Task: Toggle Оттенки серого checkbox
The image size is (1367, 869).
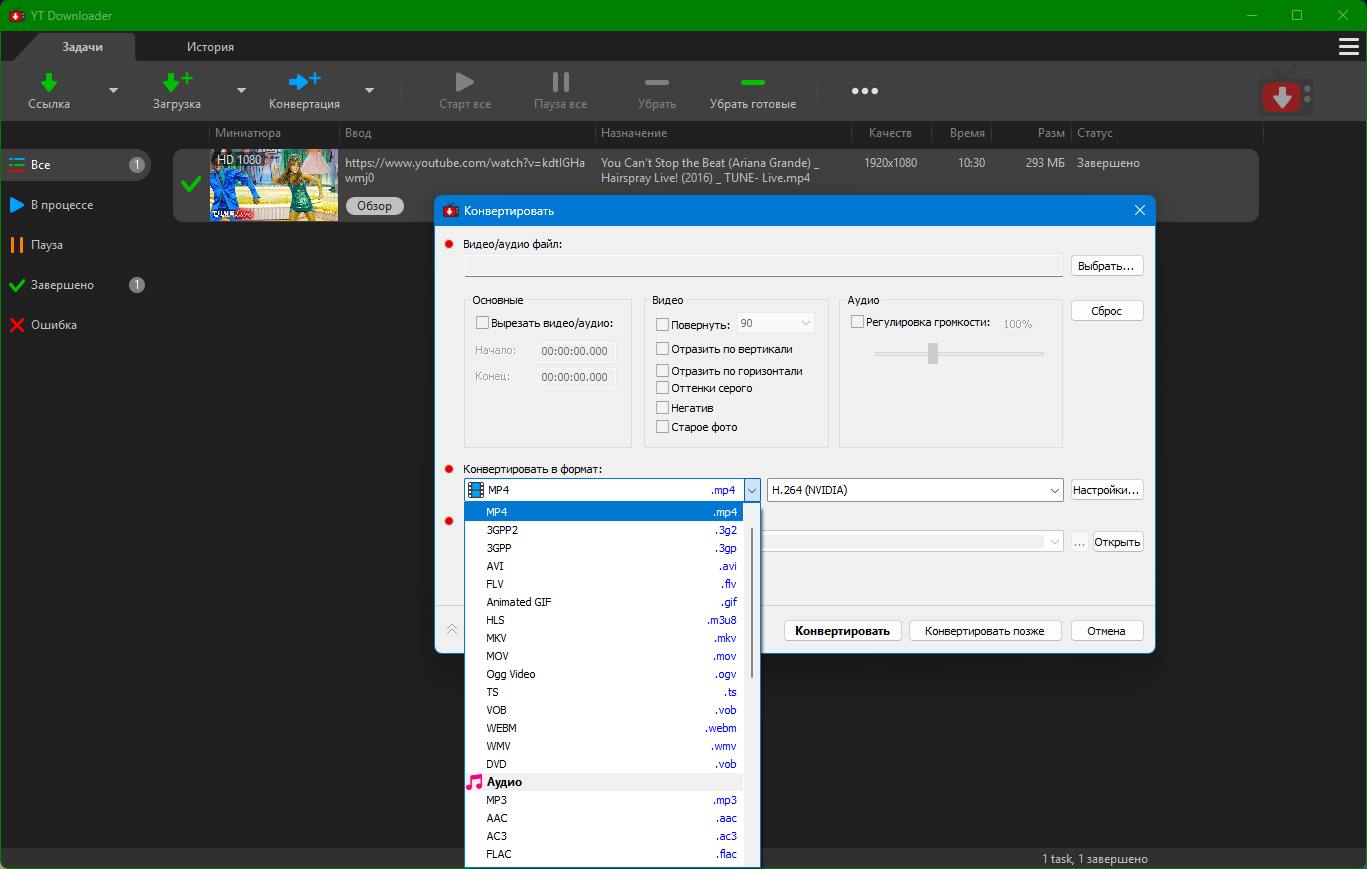Action: (x=662, y=388)
